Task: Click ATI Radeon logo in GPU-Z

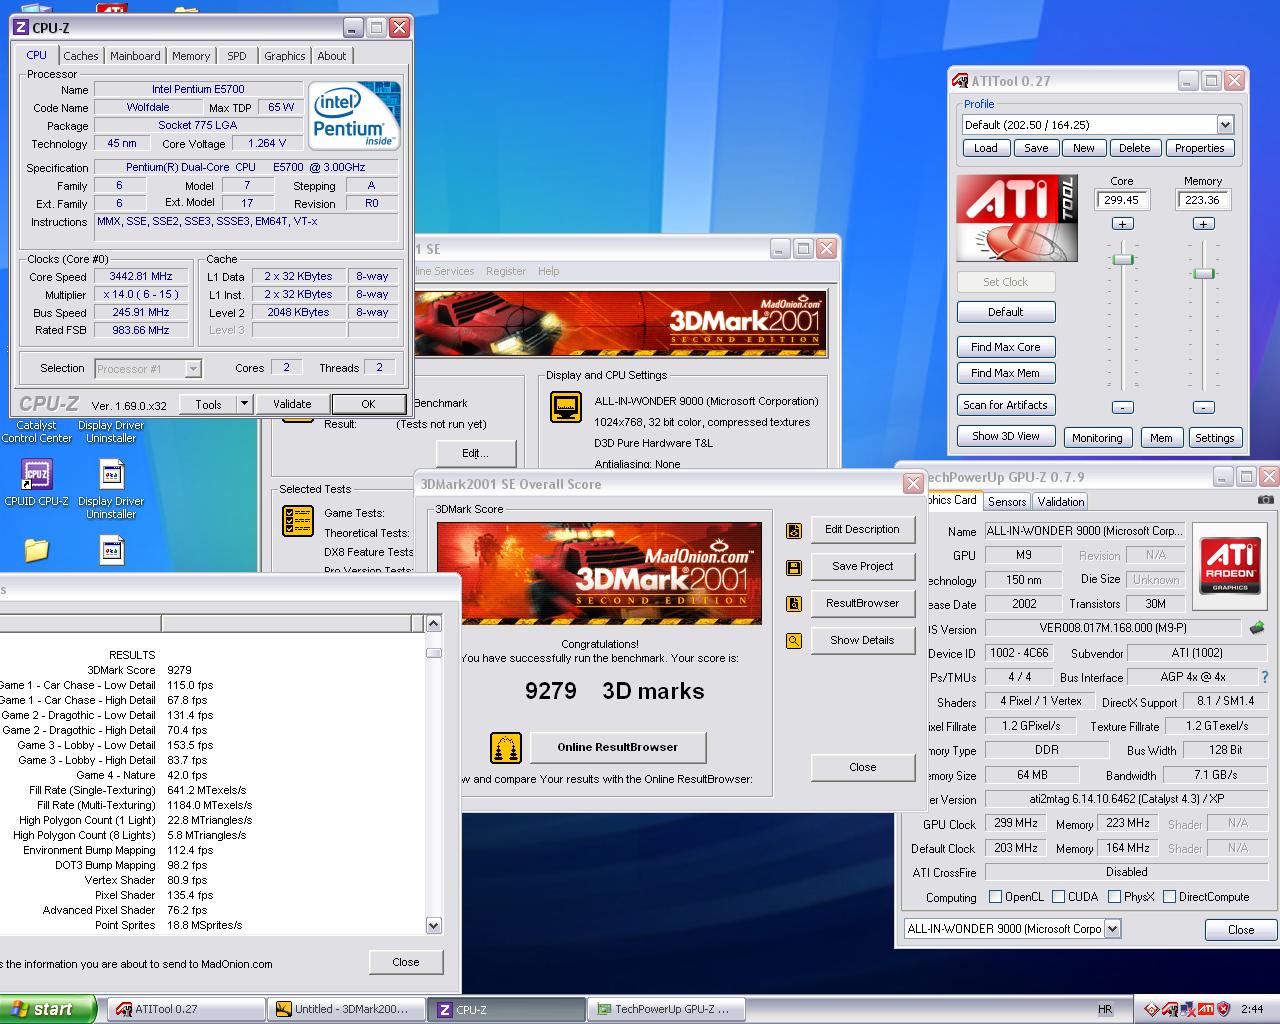Action: click(1230, 564)
